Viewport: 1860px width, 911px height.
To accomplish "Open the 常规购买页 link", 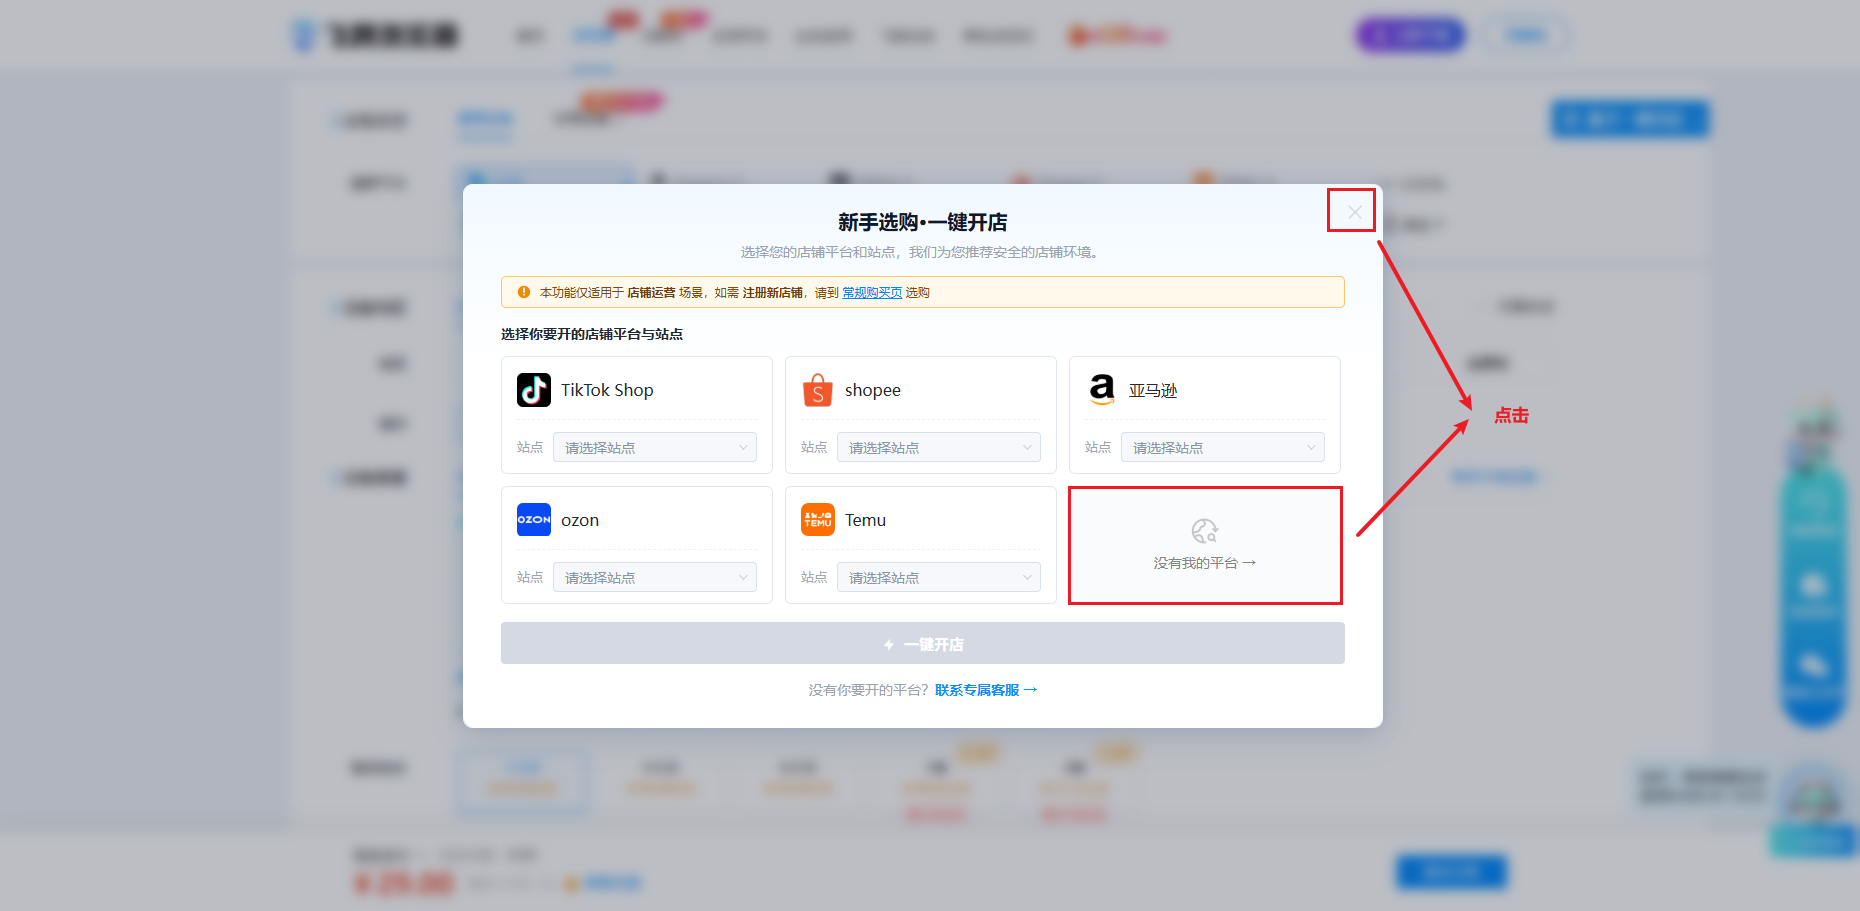I will coord(872,293).
